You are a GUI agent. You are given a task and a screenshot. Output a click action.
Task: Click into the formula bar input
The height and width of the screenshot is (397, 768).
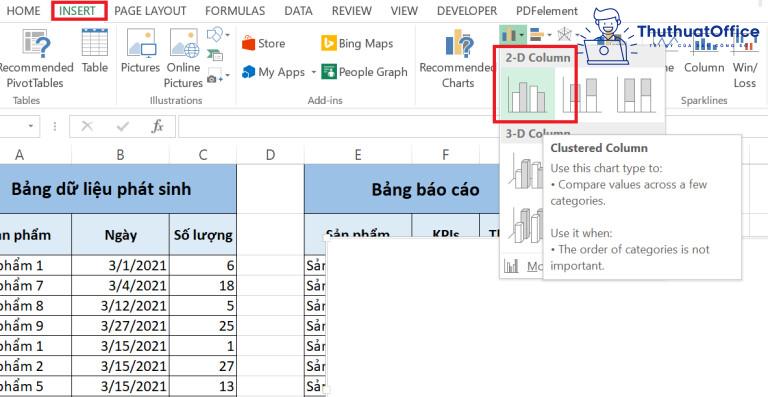(338, 127)
